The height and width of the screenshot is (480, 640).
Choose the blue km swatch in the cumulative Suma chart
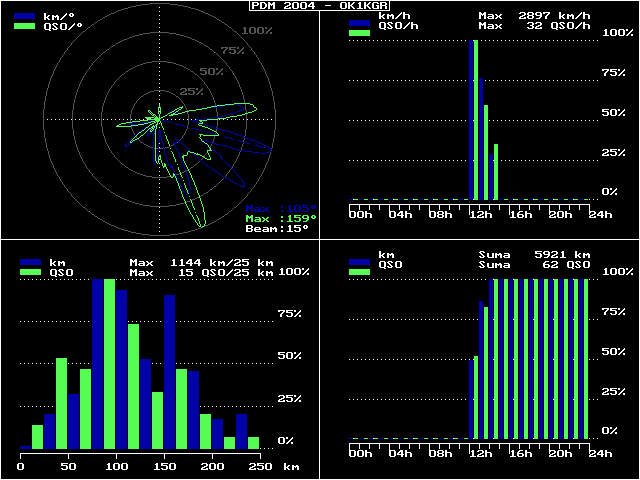pyautogui.click(x=359, y=262)
